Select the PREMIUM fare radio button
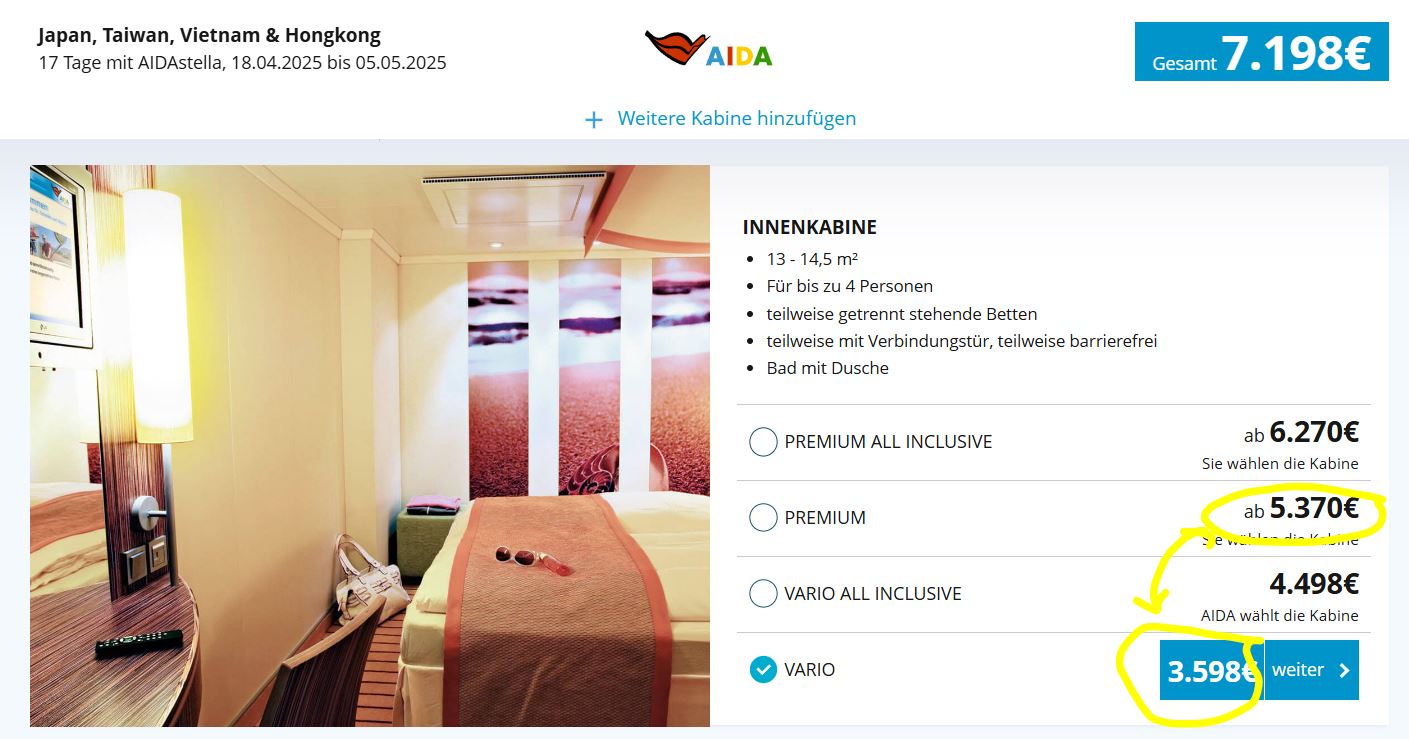 763,517
